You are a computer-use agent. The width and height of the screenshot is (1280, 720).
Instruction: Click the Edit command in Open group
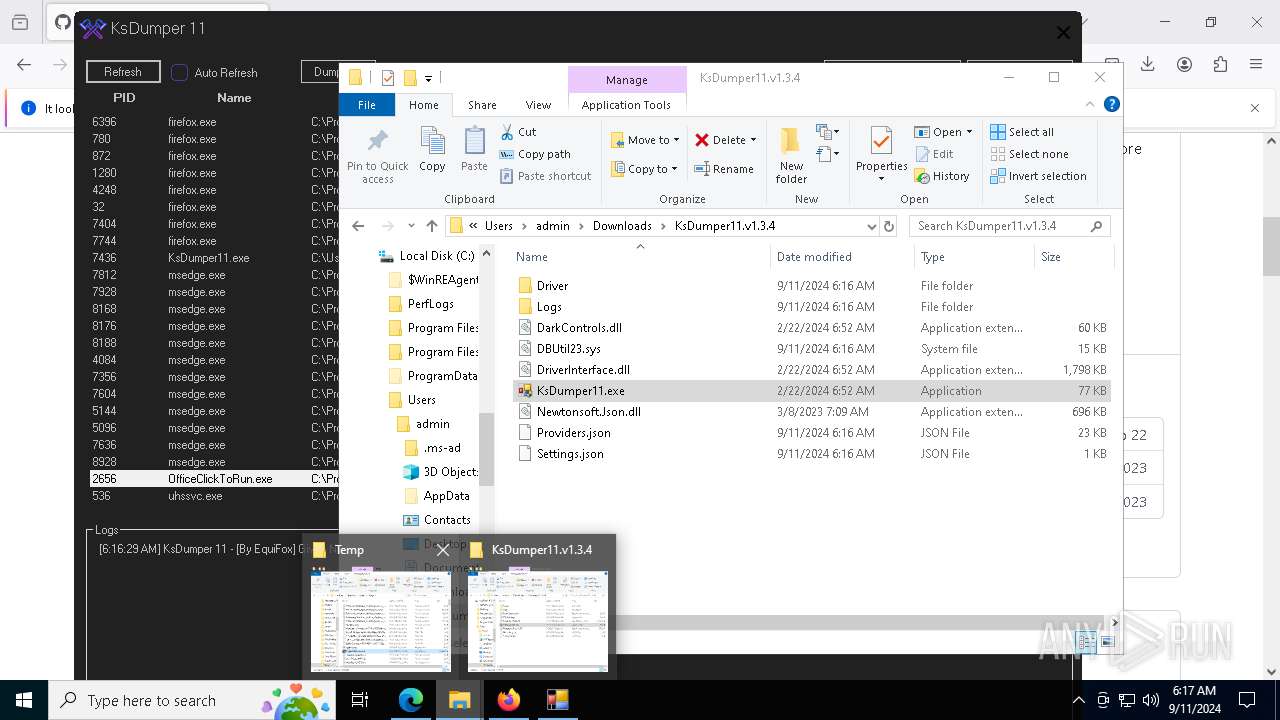coord(934,154)
